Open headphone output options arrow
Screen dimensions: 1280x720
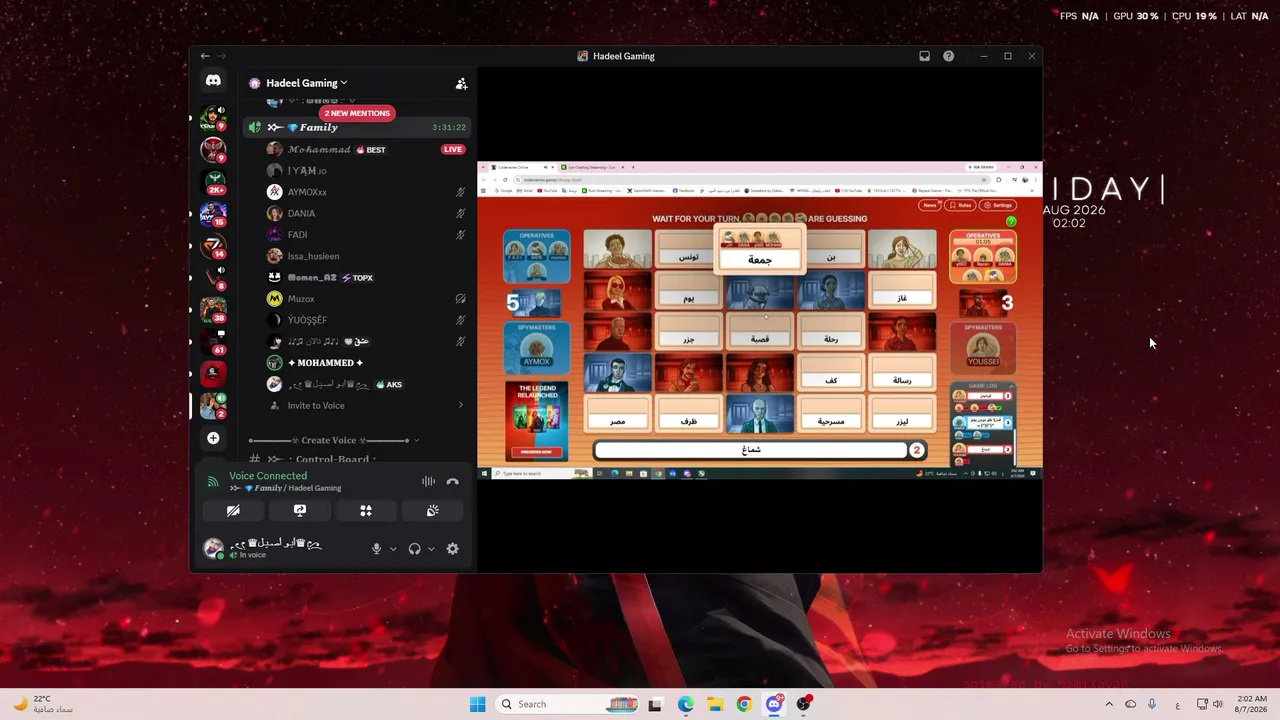[431, 549]
